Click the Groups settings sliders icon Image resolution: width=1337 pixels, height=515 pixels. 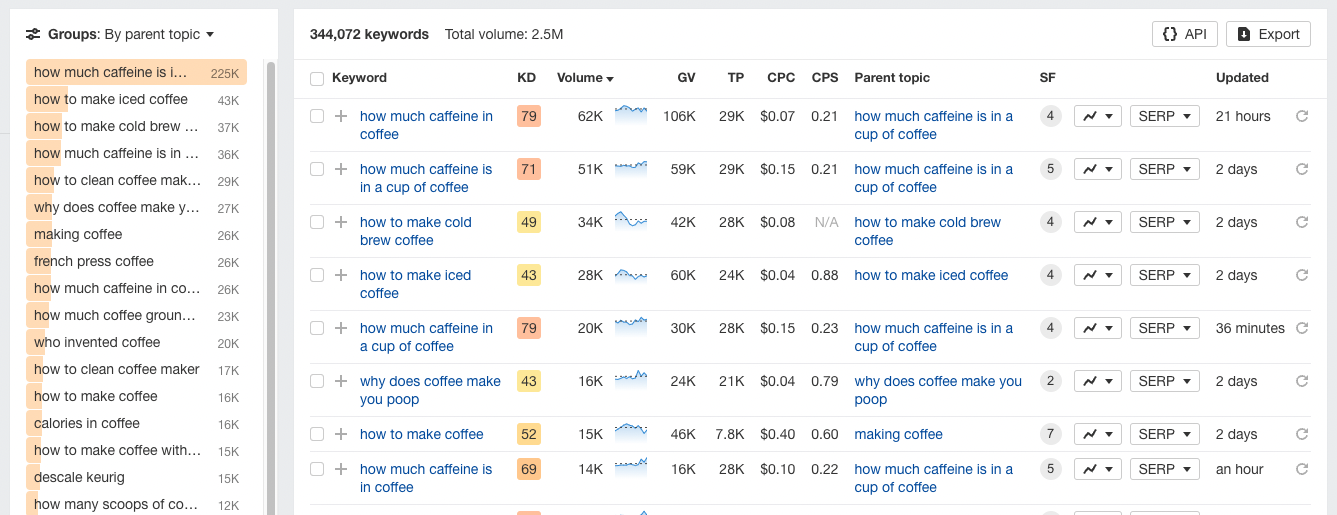point(33,34)
